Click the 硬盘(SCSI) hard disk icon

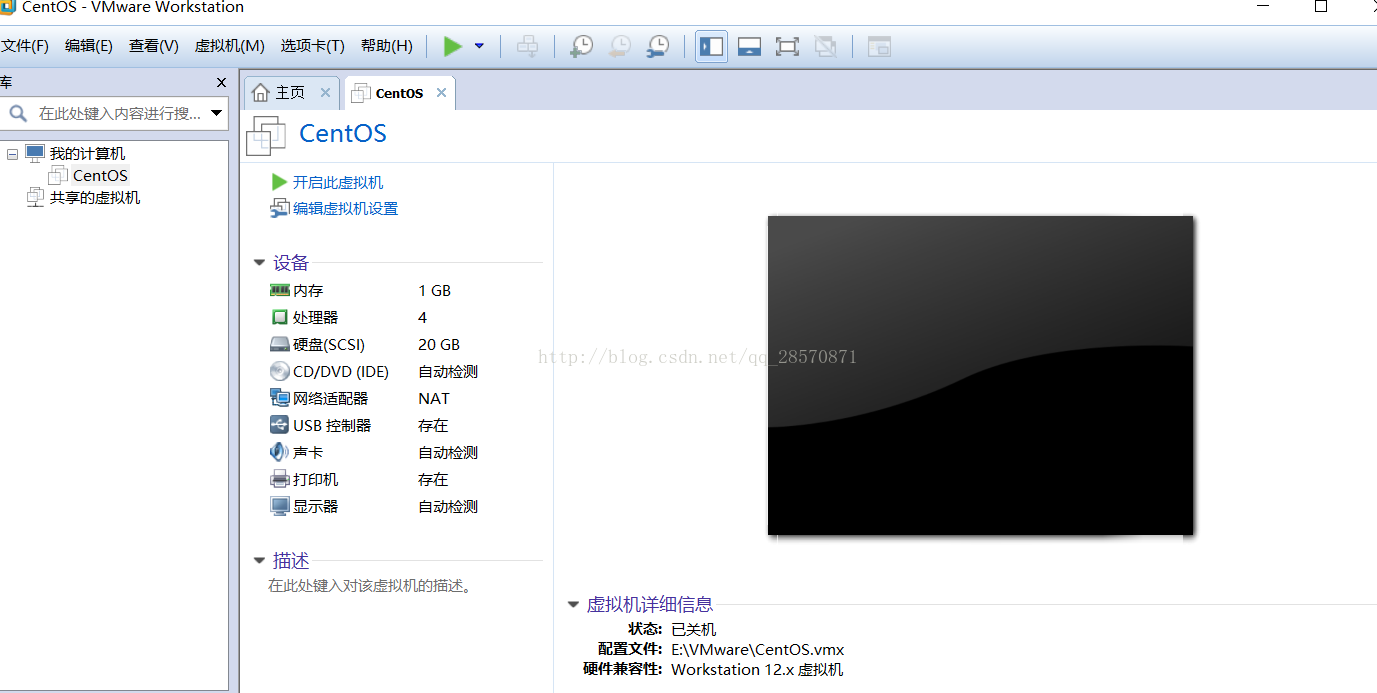coord(279,344)
